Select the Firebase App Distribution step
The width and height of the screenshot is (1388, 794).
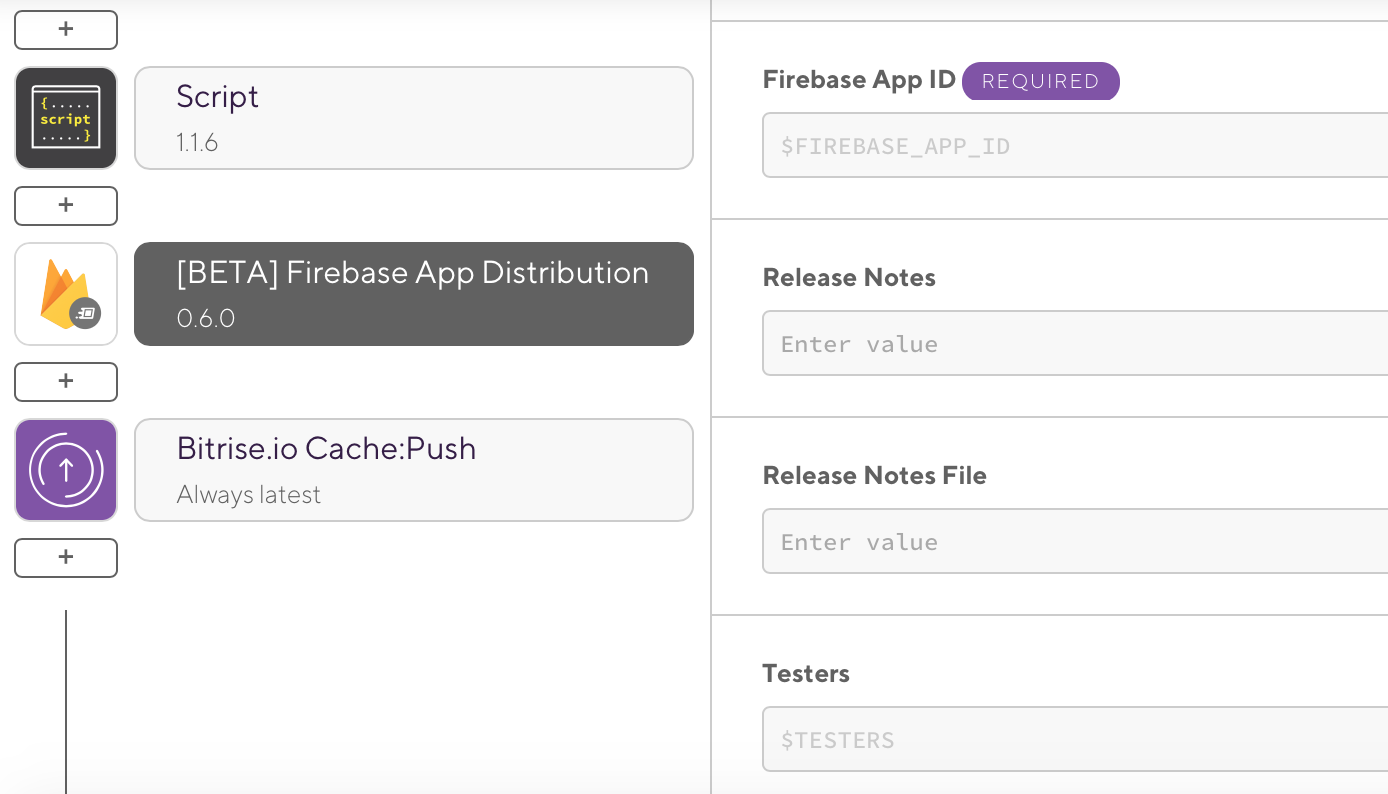coord(414,294)
